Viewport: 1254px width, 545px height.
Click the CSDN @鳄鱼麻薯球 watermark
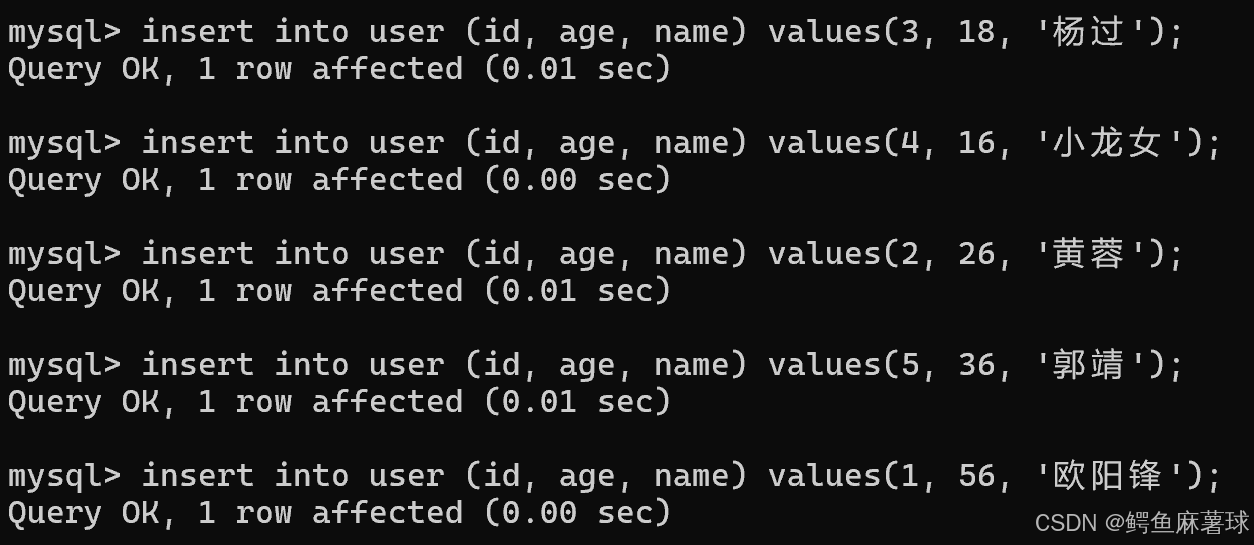[1142, 523]
